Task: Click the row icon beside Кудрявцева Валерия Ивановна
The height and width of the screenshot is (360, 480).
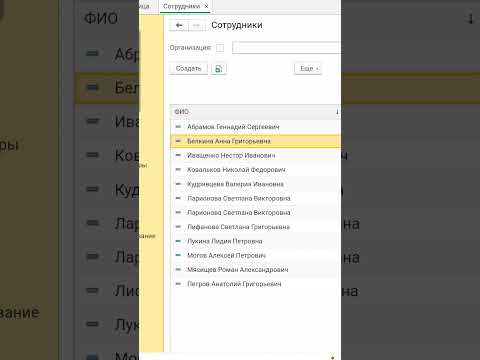Action: point(178,184)
